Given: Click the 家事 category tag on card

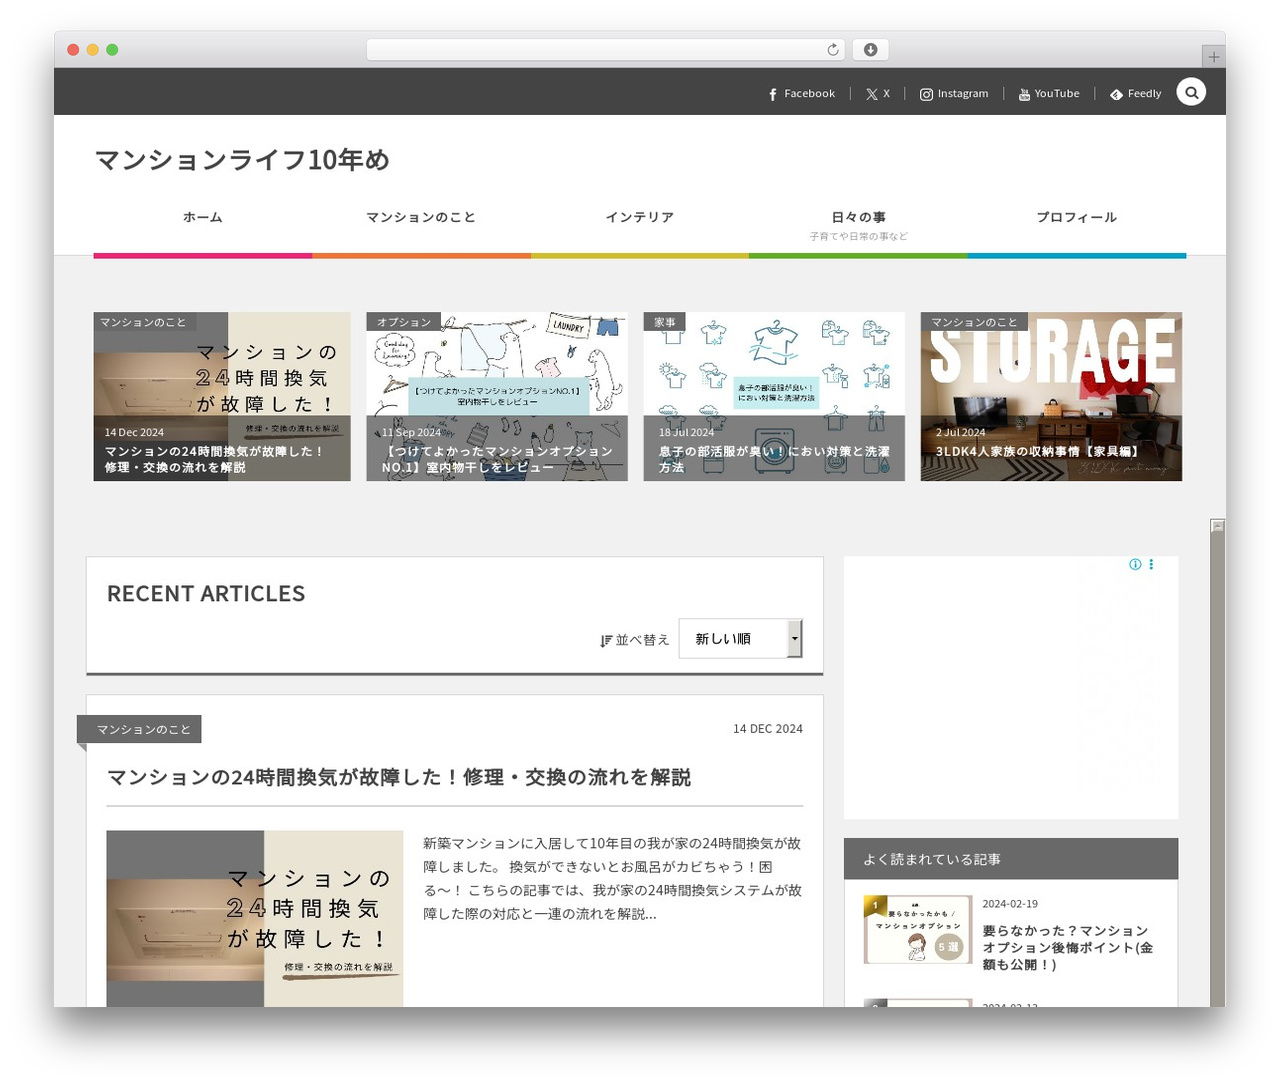Looking at the screenshot, I should pos(665,322).
